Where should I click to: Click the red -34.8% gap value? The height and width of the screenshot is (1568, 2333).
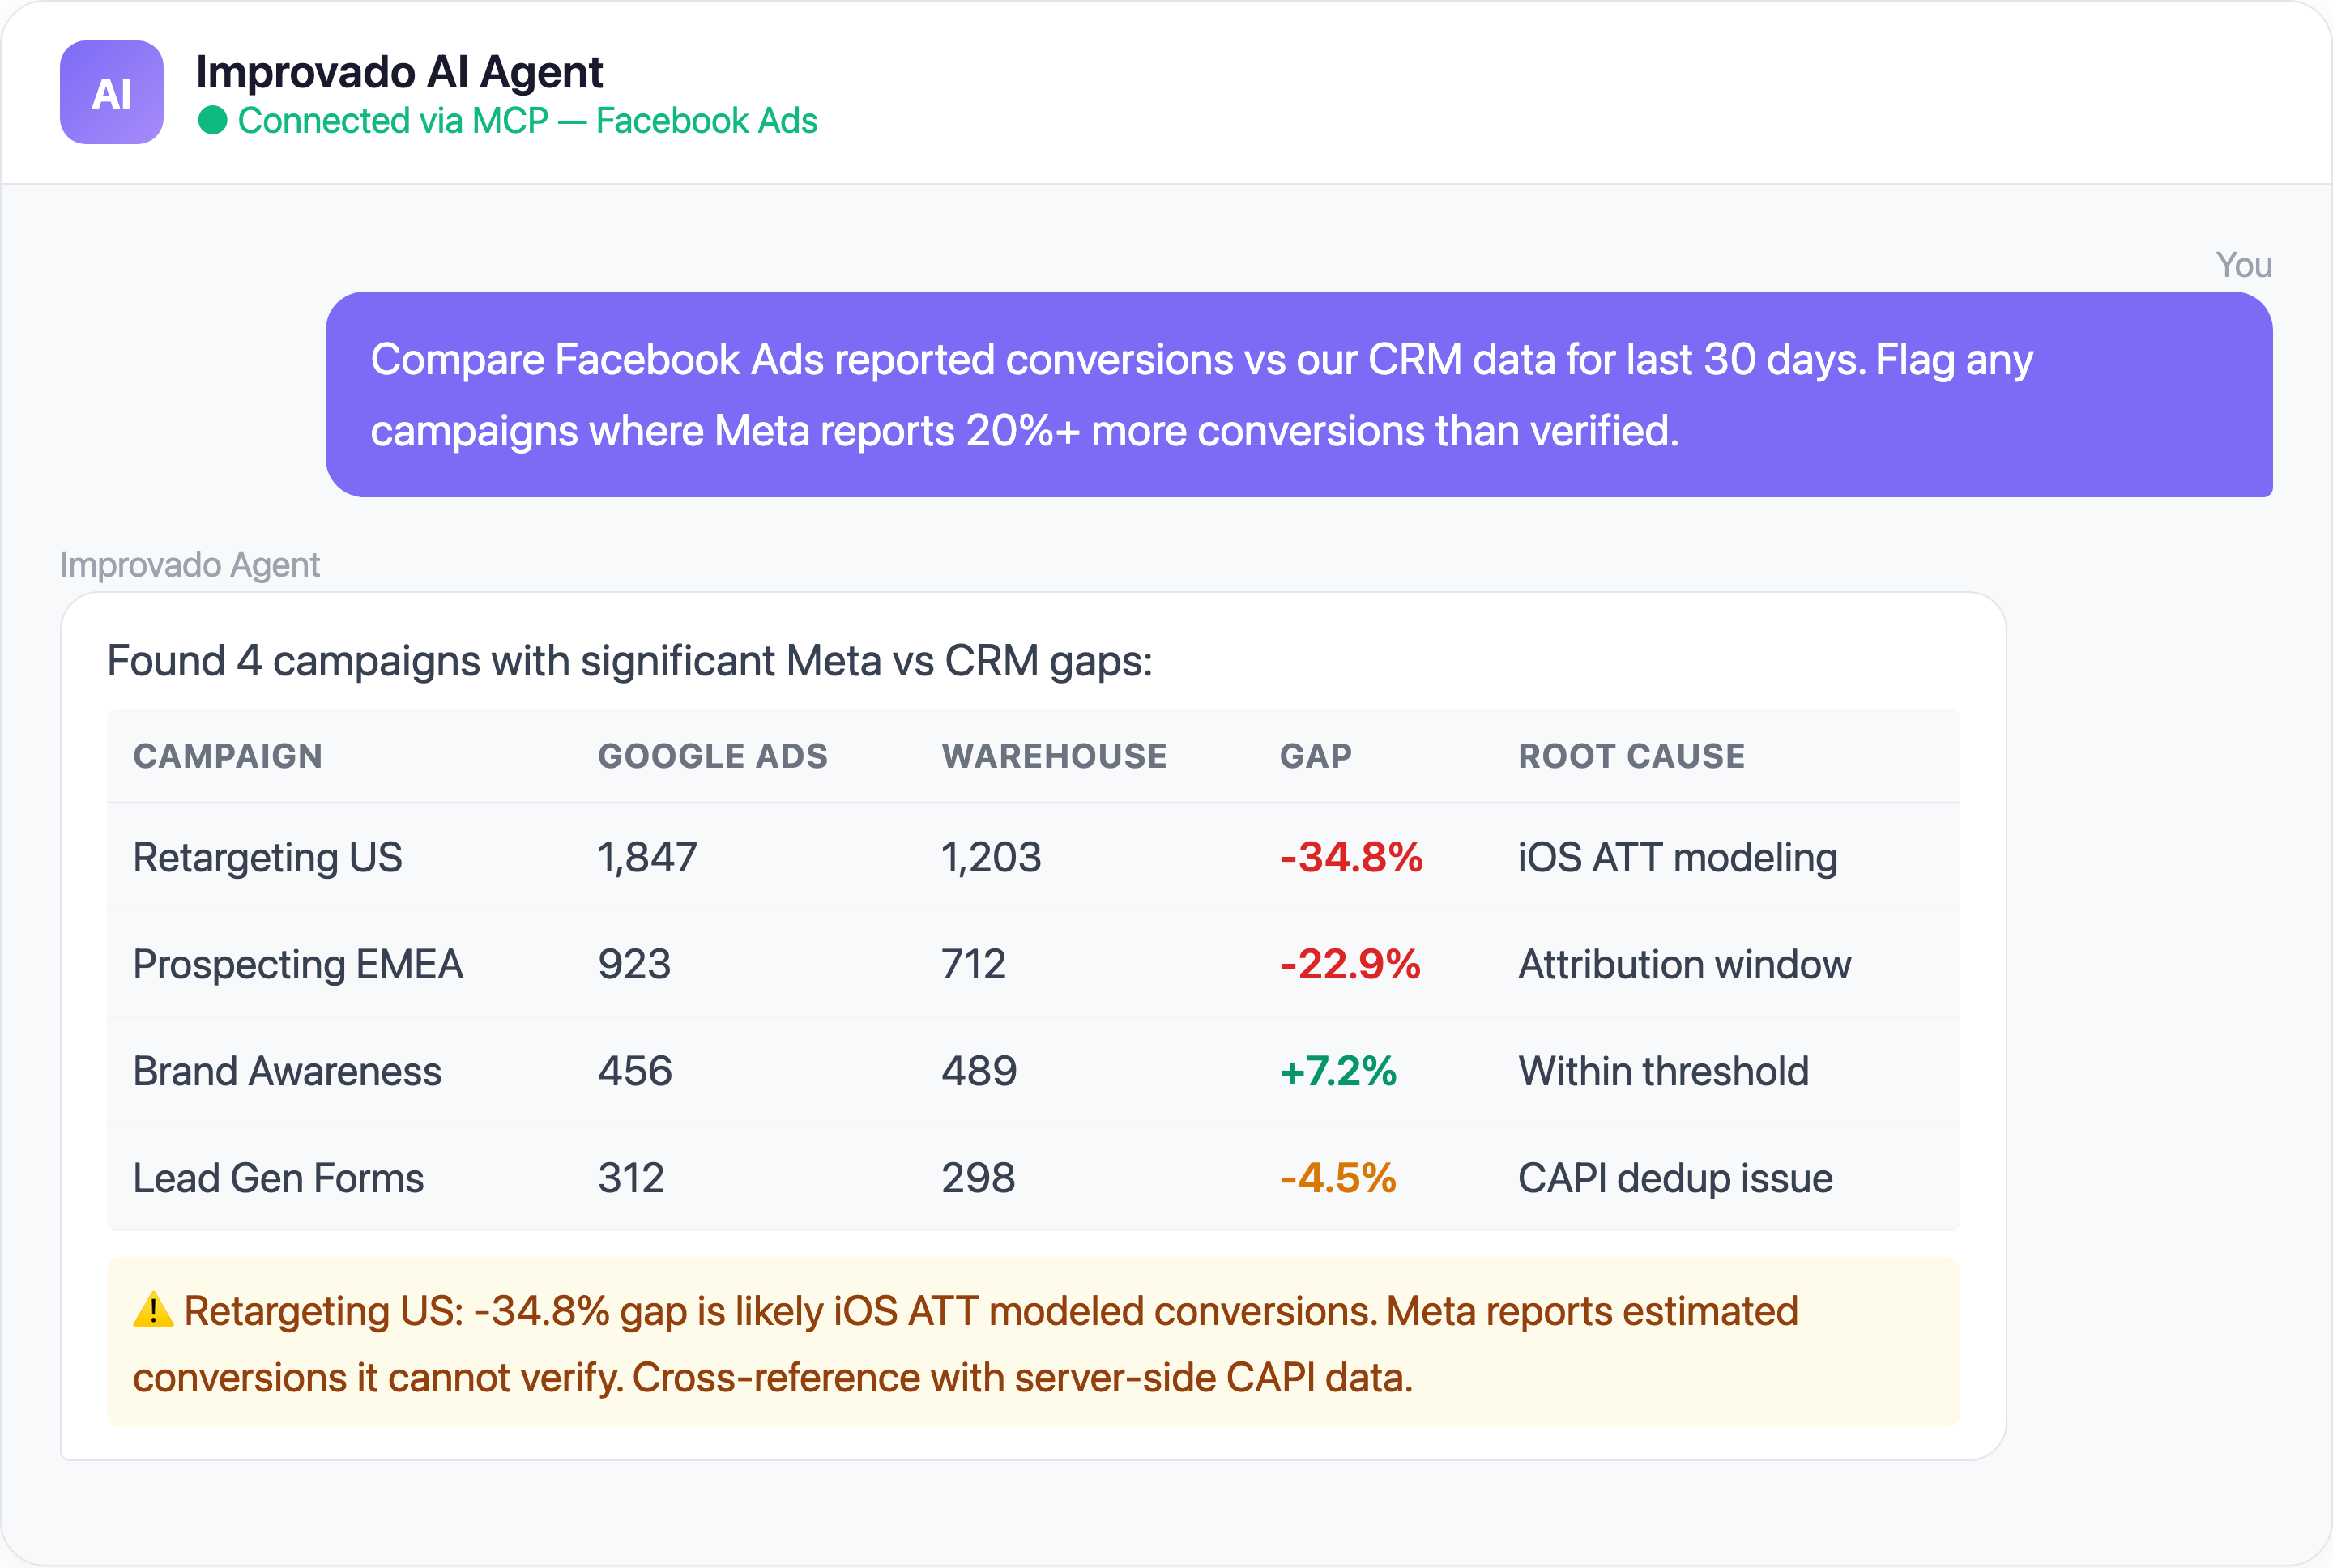(x=1350, y=857)
